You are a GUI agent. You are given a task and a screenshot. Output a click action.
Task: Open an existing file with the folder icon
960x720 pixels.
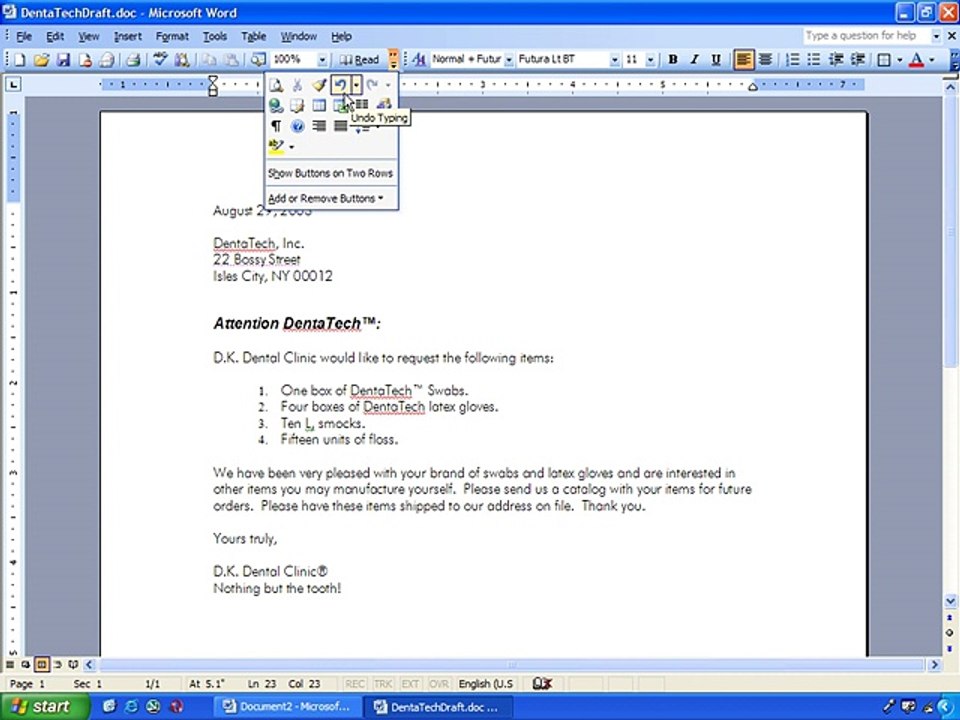[42, 59]
